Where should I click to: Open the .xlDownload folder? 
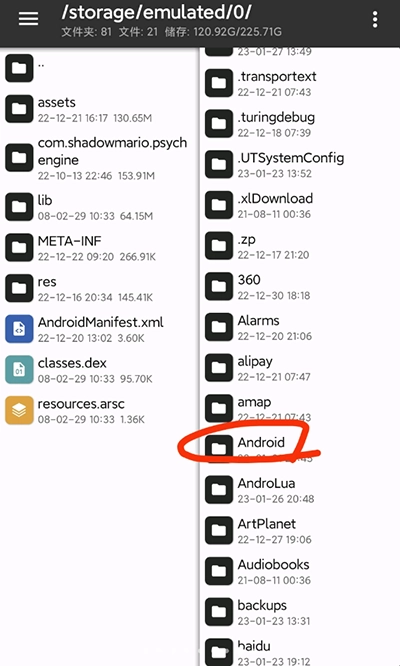(299, 205)
